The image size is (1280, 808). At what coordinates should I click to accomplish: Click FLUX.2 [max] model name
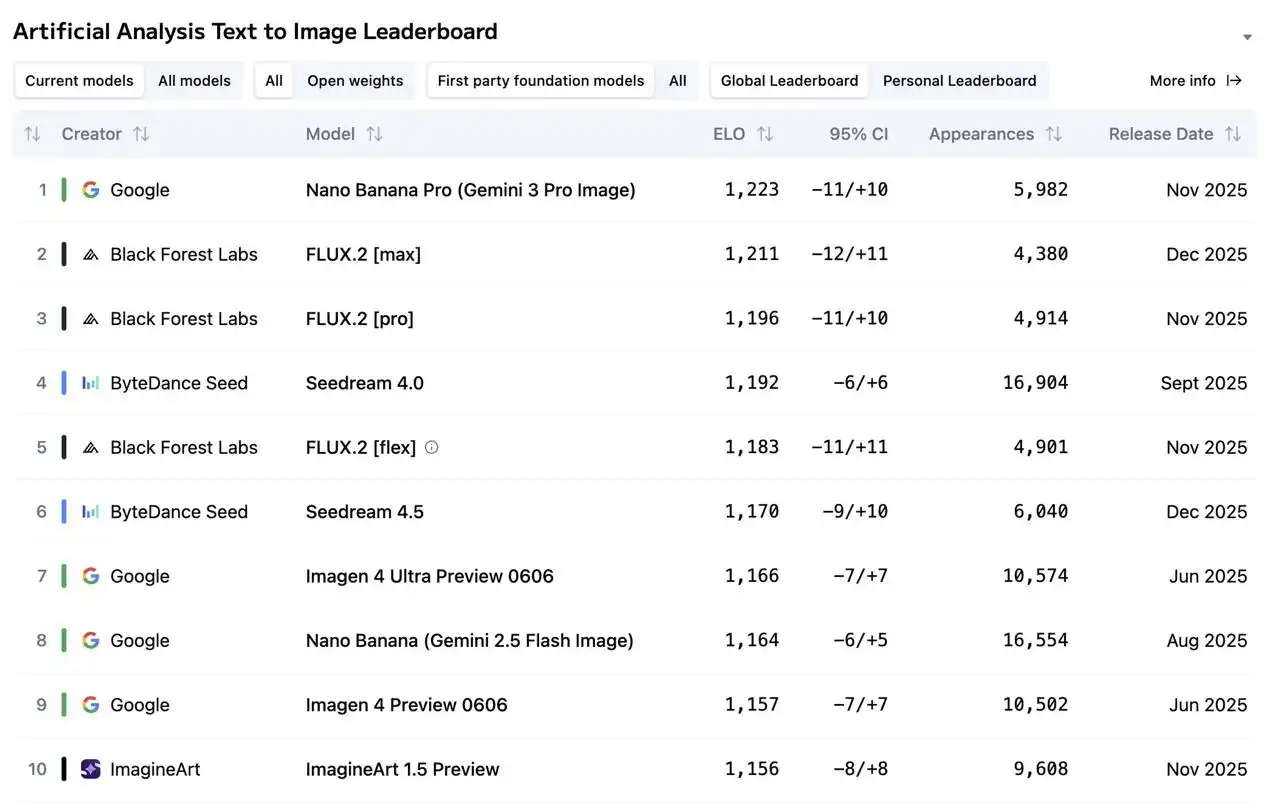click(x=363, y=255)
